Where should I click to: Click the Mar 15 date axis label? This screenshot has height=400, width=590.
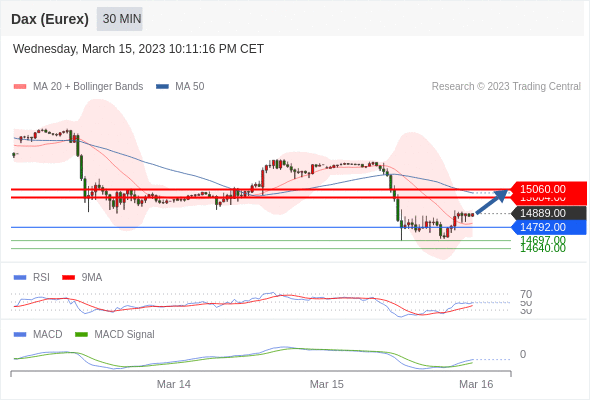point(327,384)
